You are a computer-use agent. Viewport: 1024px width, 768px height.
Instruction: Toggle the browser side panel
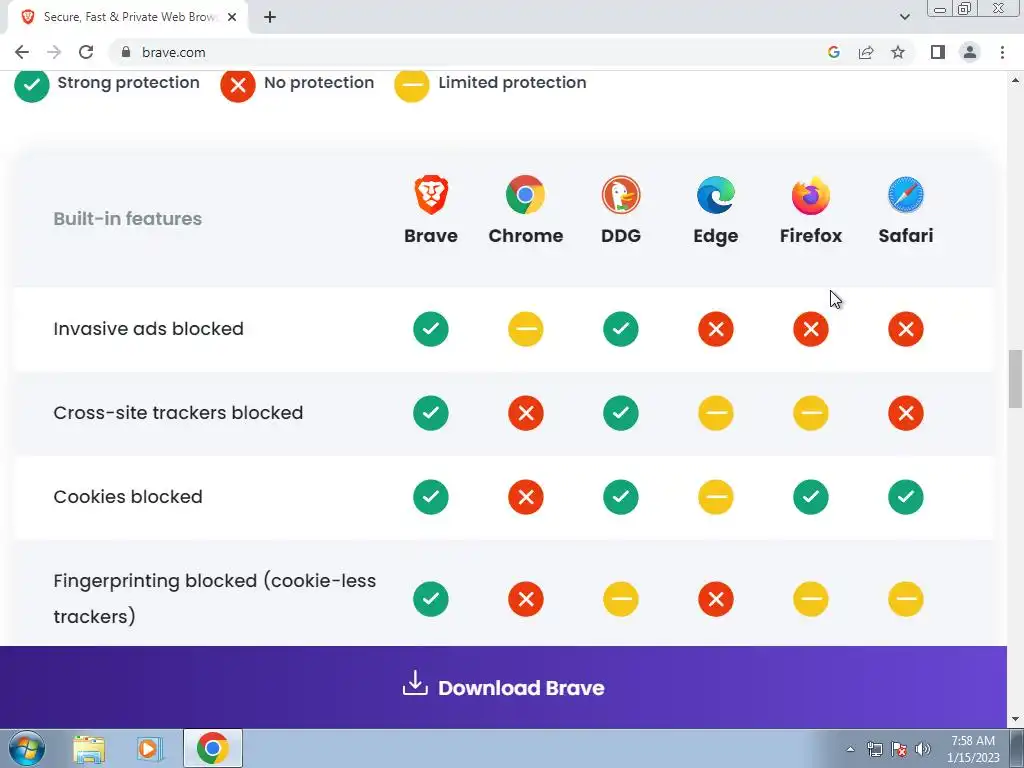coord(938,52)
